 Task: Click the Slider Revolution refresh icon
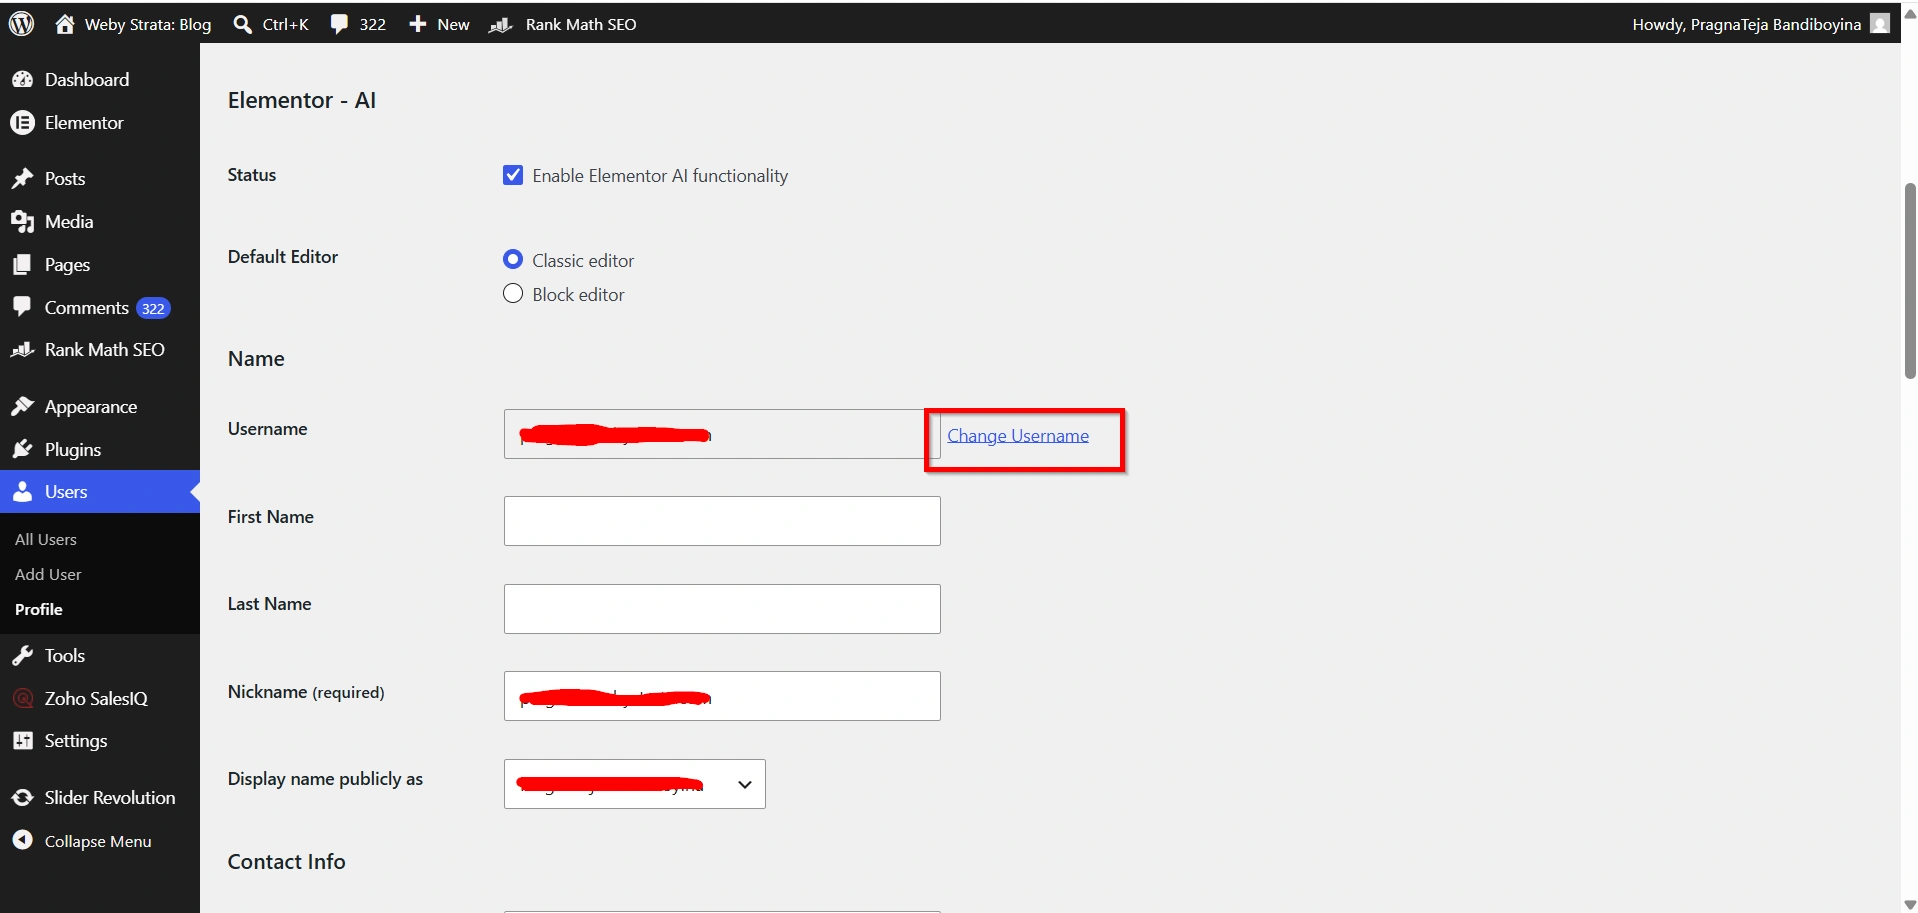tap(22, 798)
